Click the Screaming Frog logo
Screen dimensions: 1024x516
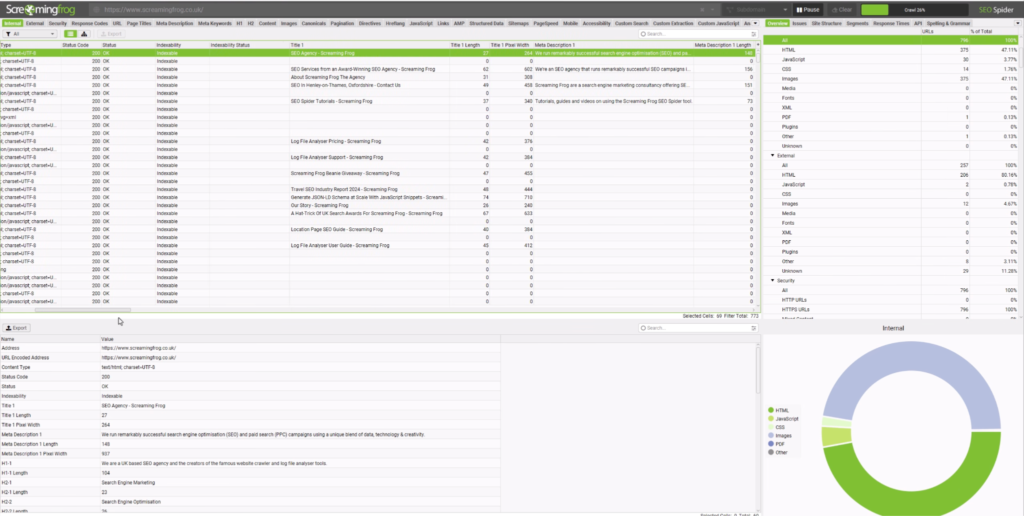click(x=42, y=10)
